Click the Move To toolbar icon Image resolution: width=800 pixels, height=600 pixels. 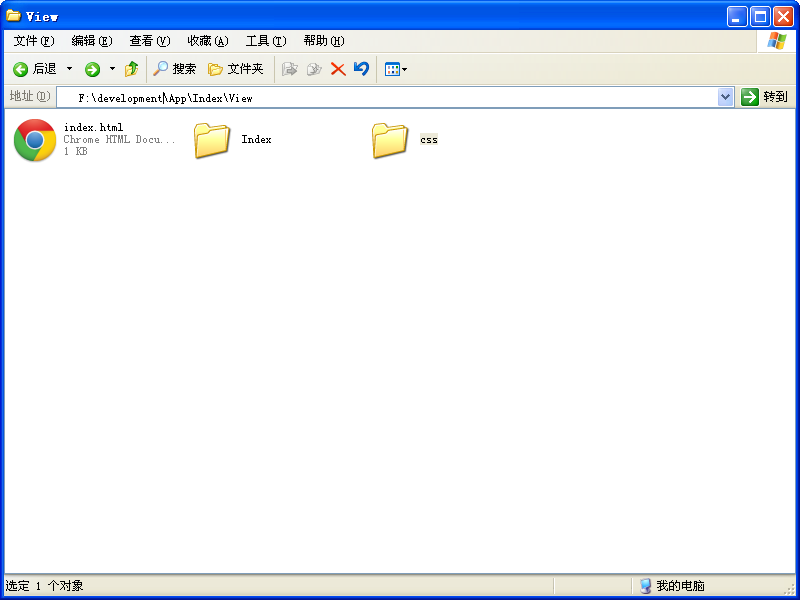[290, 69]
